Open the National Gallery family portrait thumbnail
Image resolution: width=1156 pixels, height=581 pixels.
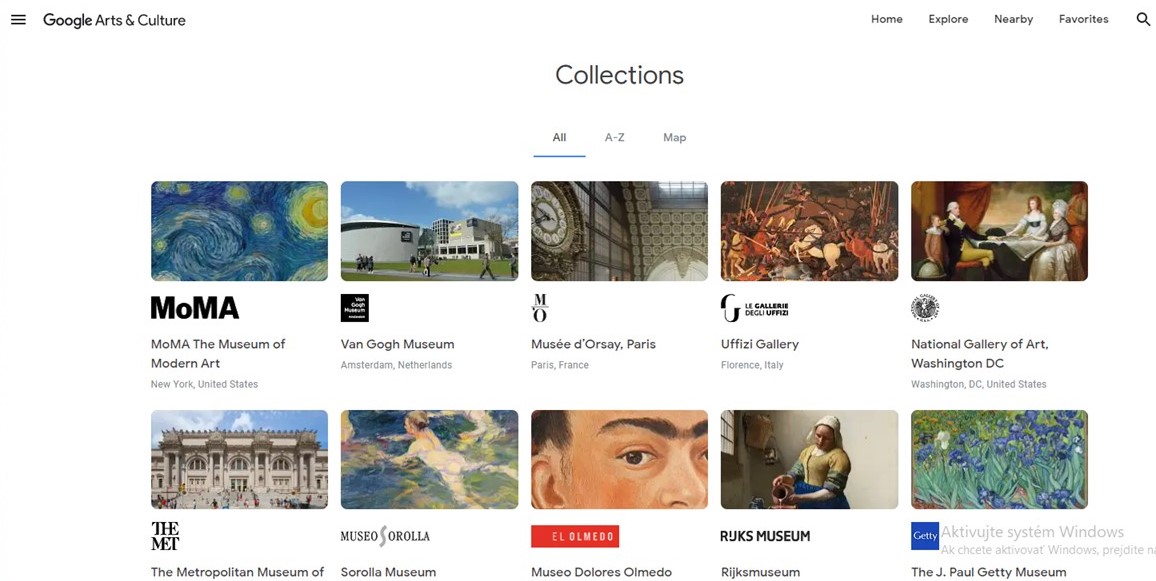(1000, 231)
